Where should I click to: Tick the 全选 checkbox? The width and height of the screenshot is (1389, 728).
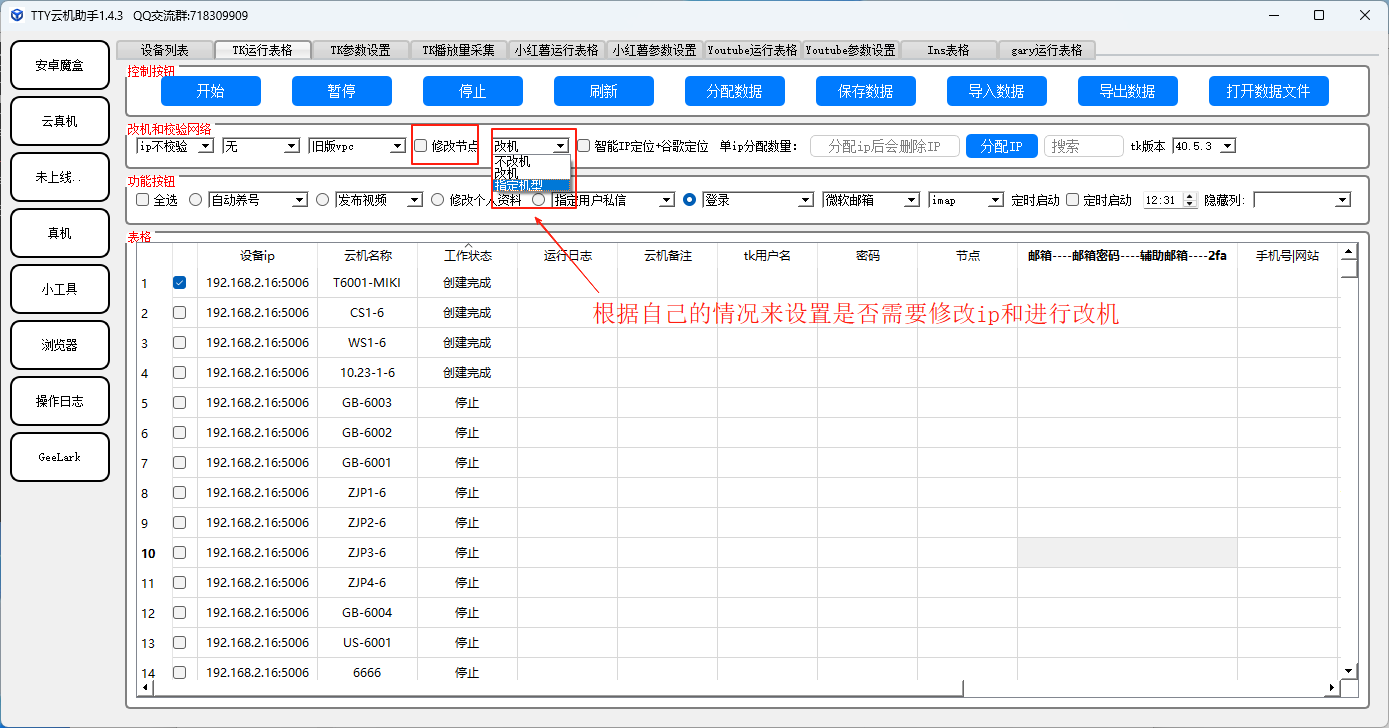(142, 200)
